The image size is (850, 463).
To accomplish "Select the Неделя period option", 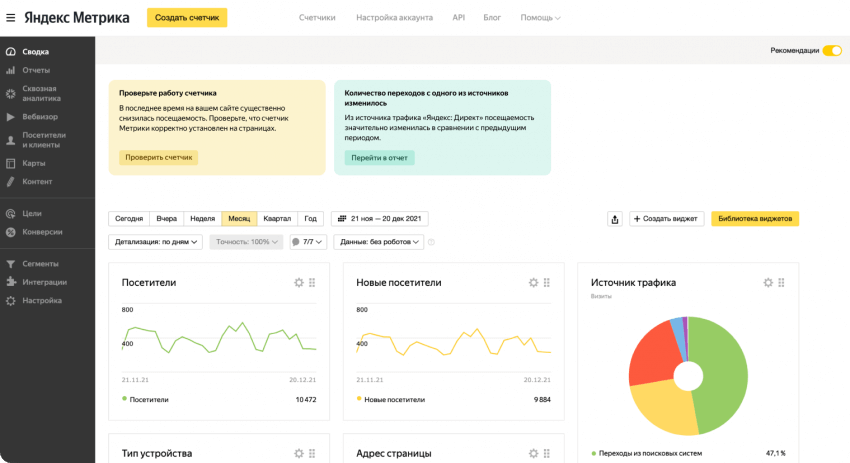I will pos(202,218).
